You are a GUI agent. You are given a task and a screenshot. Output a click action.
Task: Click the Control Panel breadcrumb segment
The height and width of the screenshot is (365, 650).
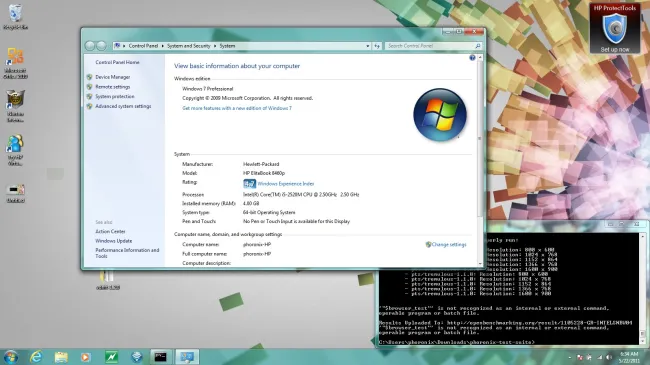click(x=143, y=46)
